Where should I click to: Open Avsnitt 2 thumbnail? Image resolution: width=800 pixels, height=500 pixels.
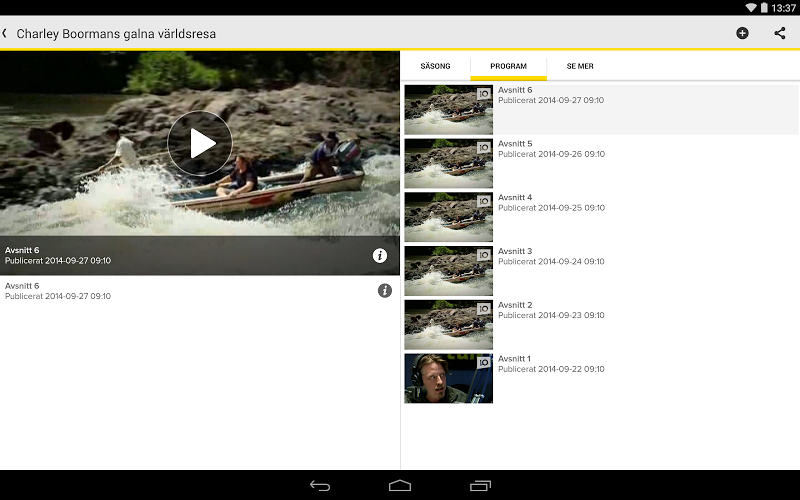pos(448,324)
